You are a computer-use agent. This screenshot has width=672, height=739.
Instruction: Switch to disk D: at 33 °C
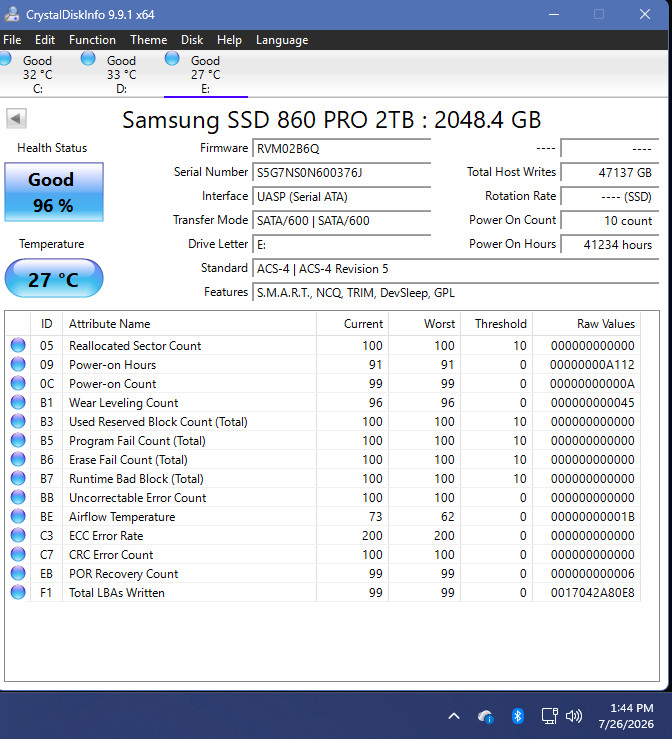[x=122, y=74]
